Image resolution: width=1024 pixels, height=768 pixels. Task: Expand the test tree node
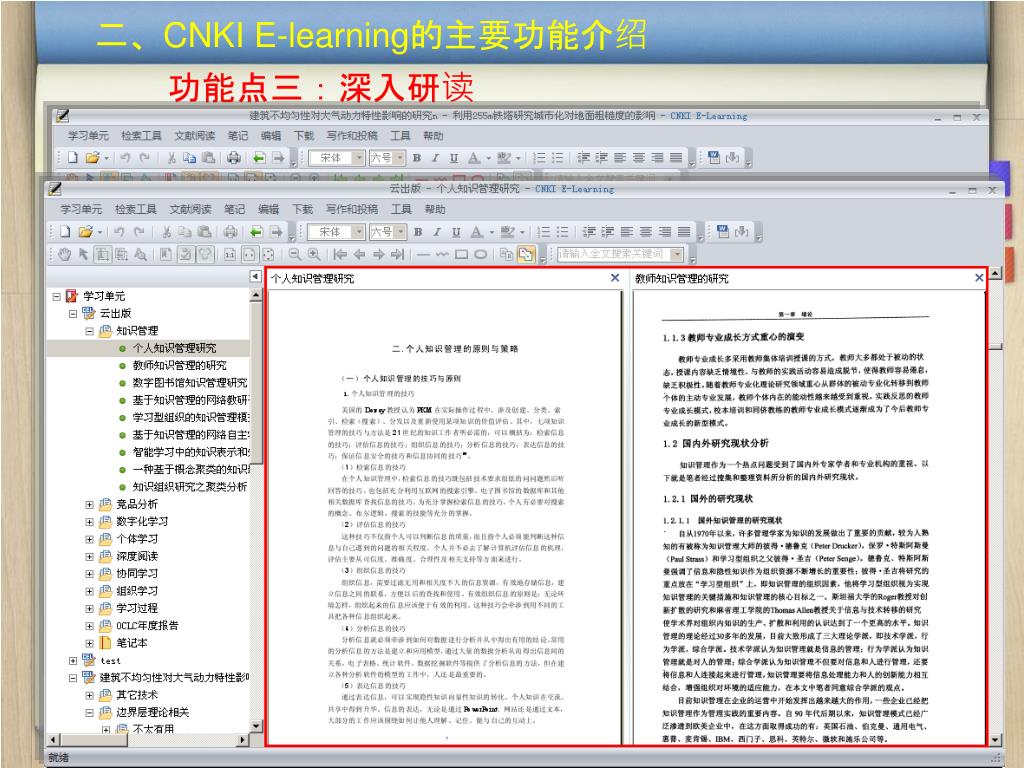tap(73, 661)
